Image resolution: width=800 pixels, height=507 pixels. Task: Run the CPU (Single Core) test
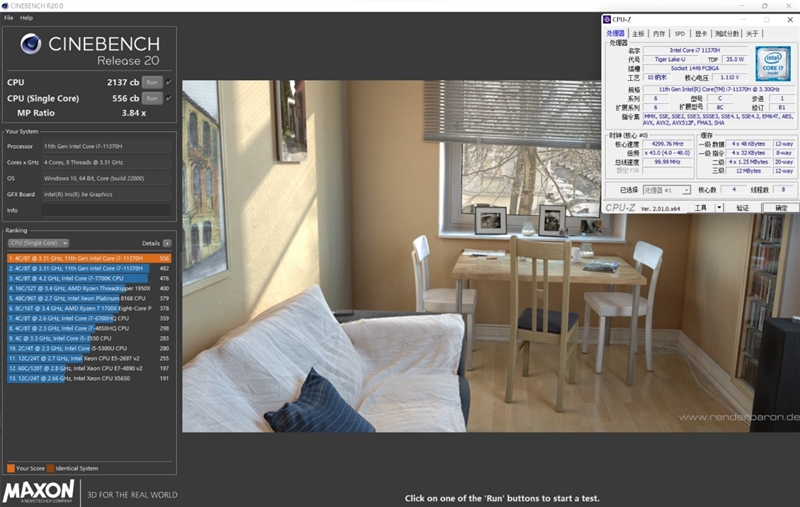point(152,98)
